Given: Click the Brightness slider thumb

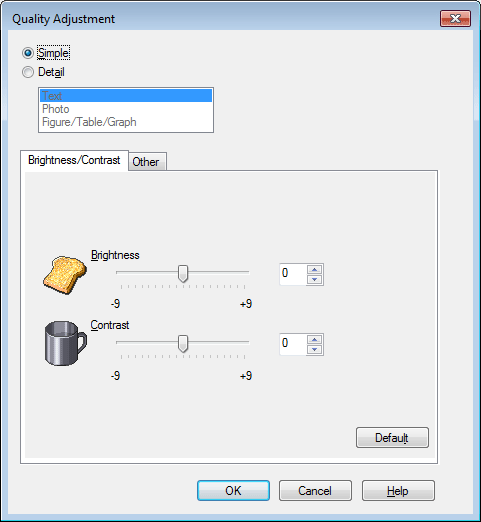Looking at the screenshot, I should (x=183, y=274).
